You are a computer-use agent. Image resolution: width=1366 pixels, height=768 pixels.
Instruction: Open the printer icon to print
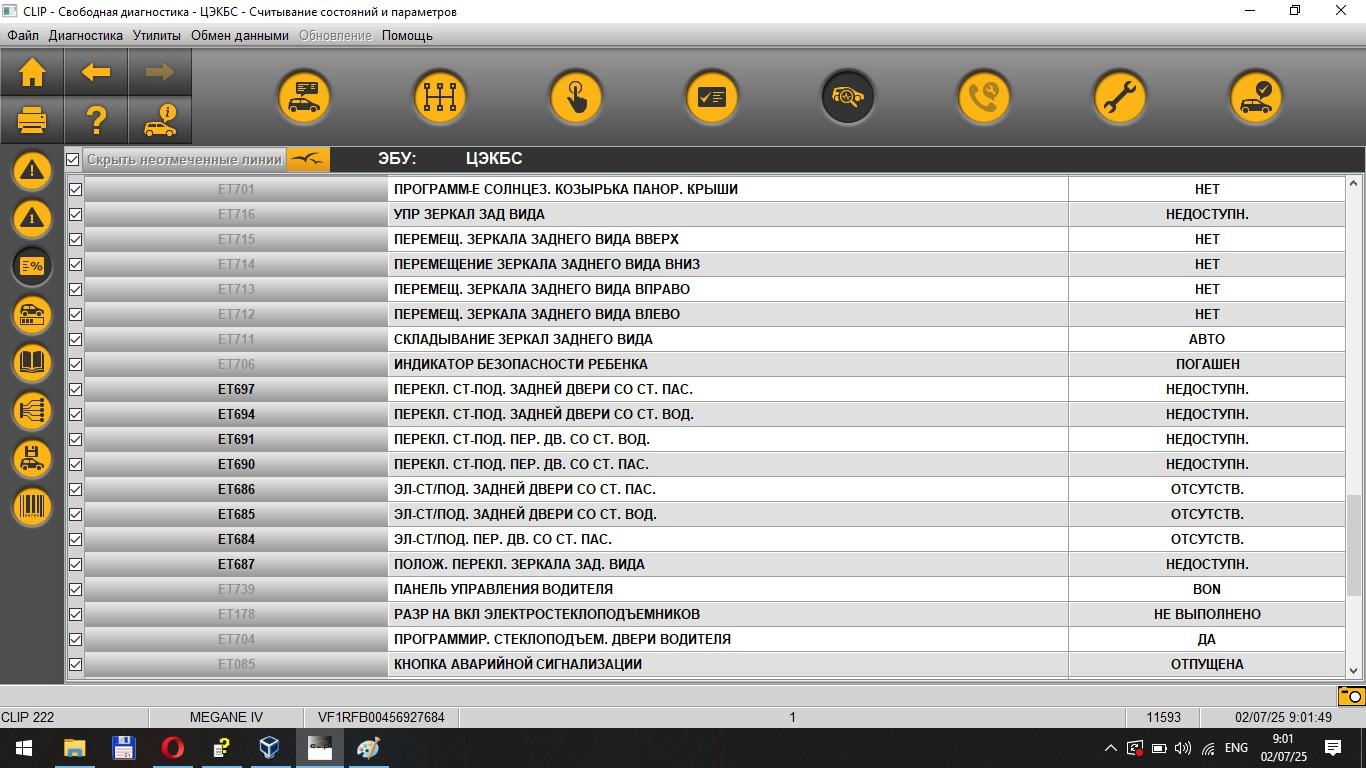coord(32,121)
